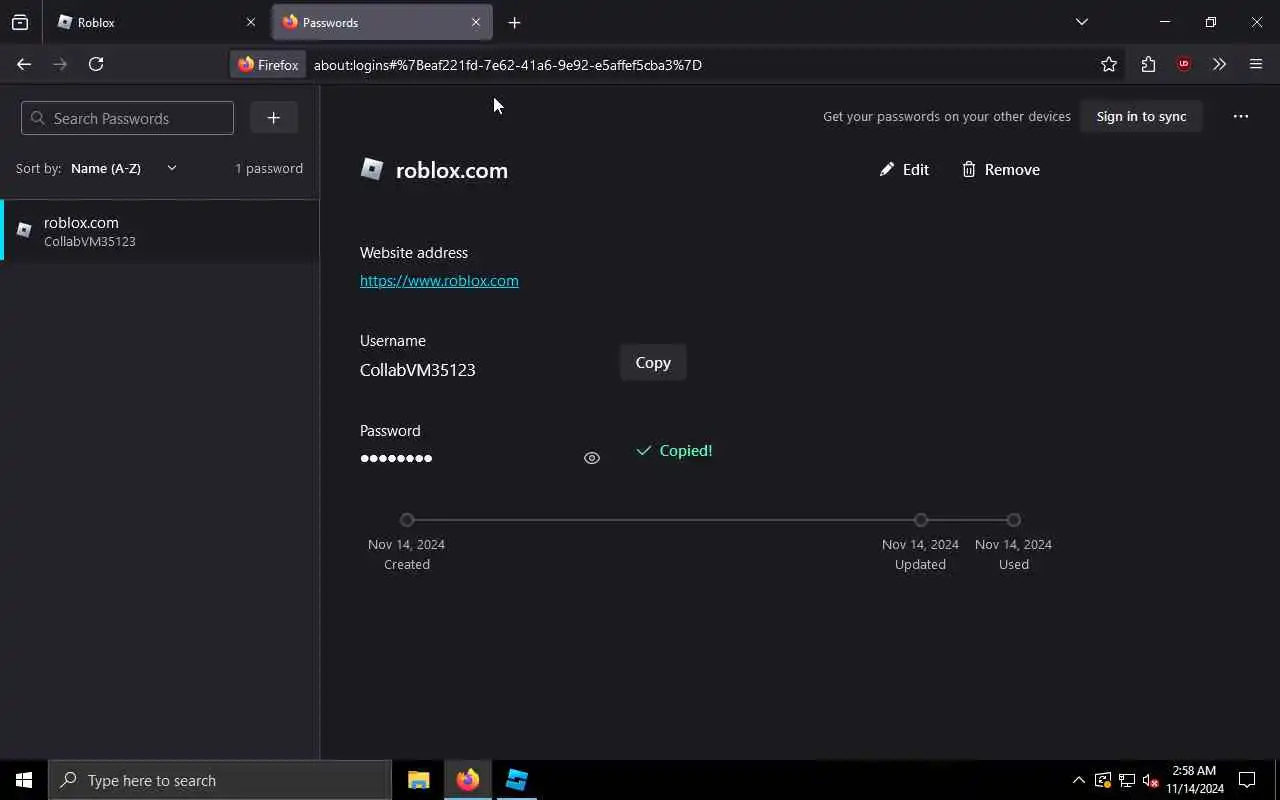Remove the roblox.com login
The width and height of the screenshot is (1280, 800).
click(1001, 169)
